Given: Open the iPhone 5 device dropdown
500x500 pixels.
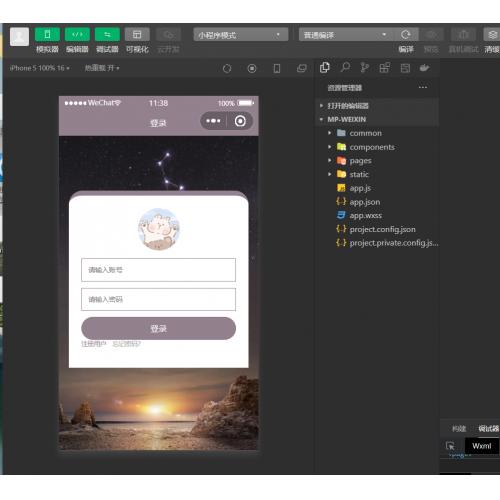Looking at the screenshot, I should [x=39, y=68].
